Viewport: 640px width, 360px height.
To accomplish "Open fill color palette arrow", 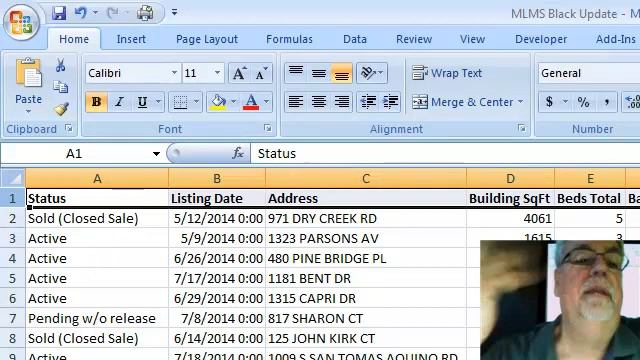I will point(233,102).
